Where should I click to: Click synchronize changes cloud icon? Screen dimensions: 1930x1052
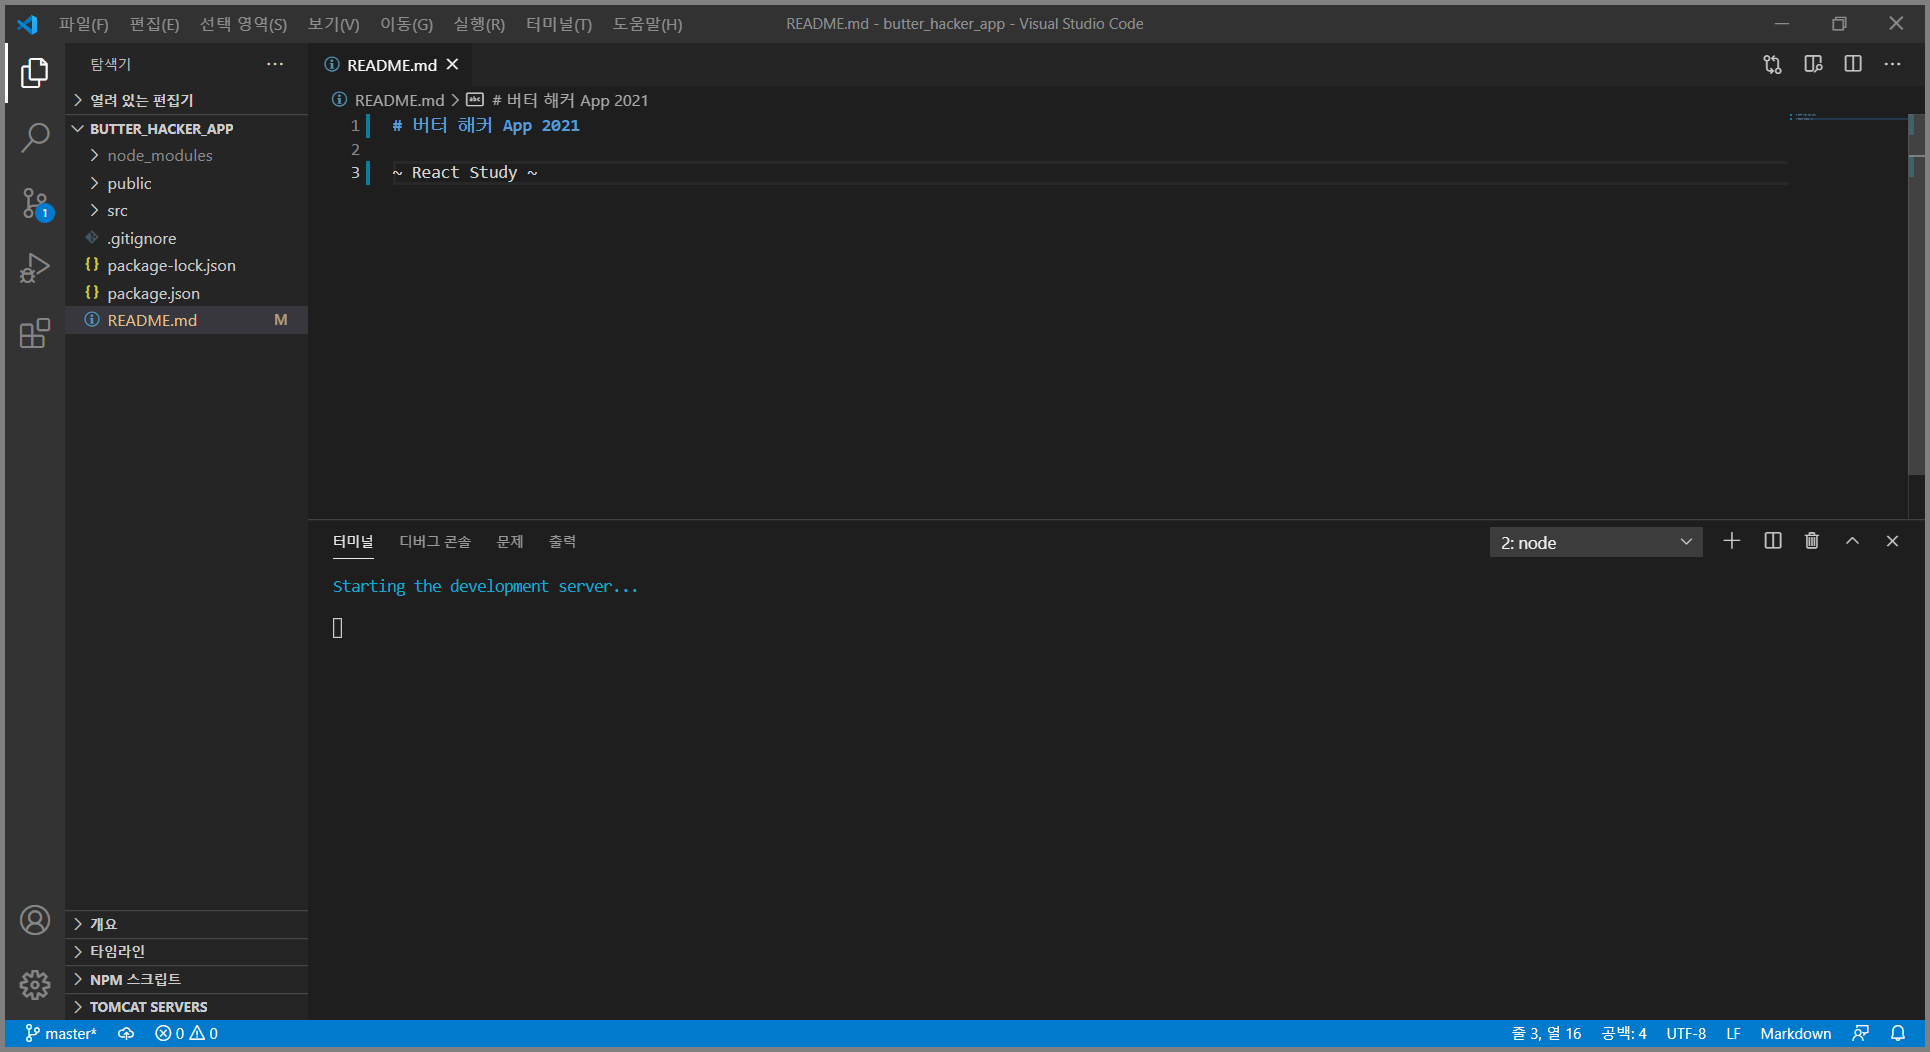[126, 1033]
